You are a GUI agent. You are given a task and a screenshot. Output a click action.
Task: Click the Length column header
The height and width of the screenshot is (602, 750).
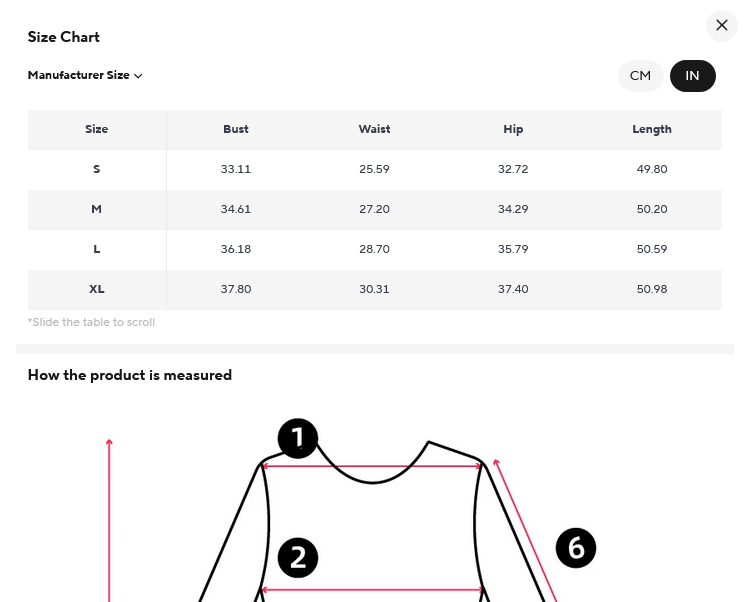click(x=652, y=129)
